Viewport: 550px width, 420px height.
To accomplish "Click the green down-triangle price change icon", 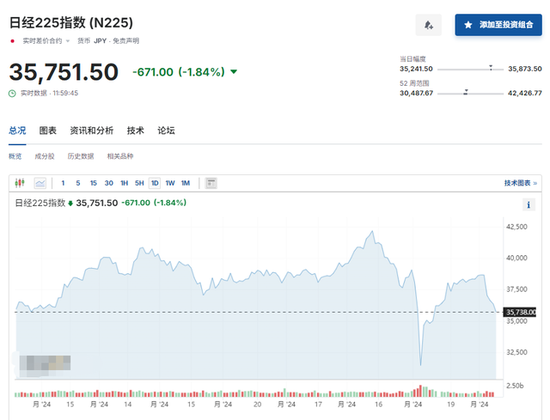I will tap(234, 72).
